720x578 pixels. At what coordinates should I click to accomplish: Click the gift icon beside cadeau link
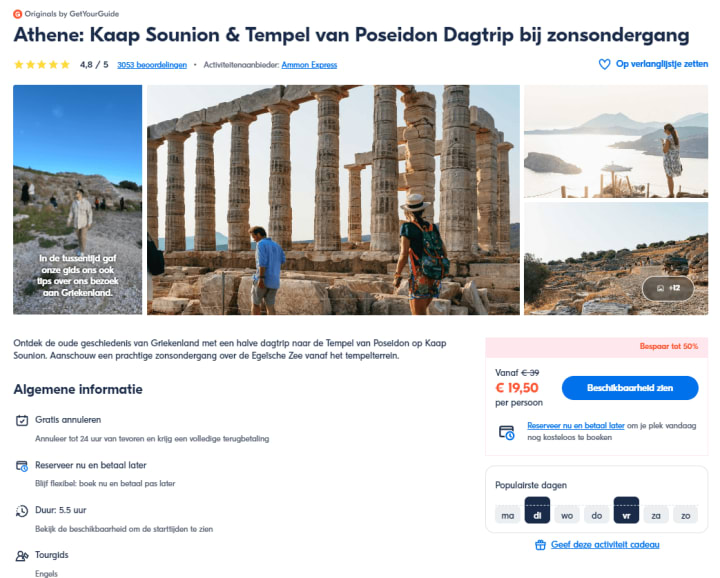click(x=540, y=545)
